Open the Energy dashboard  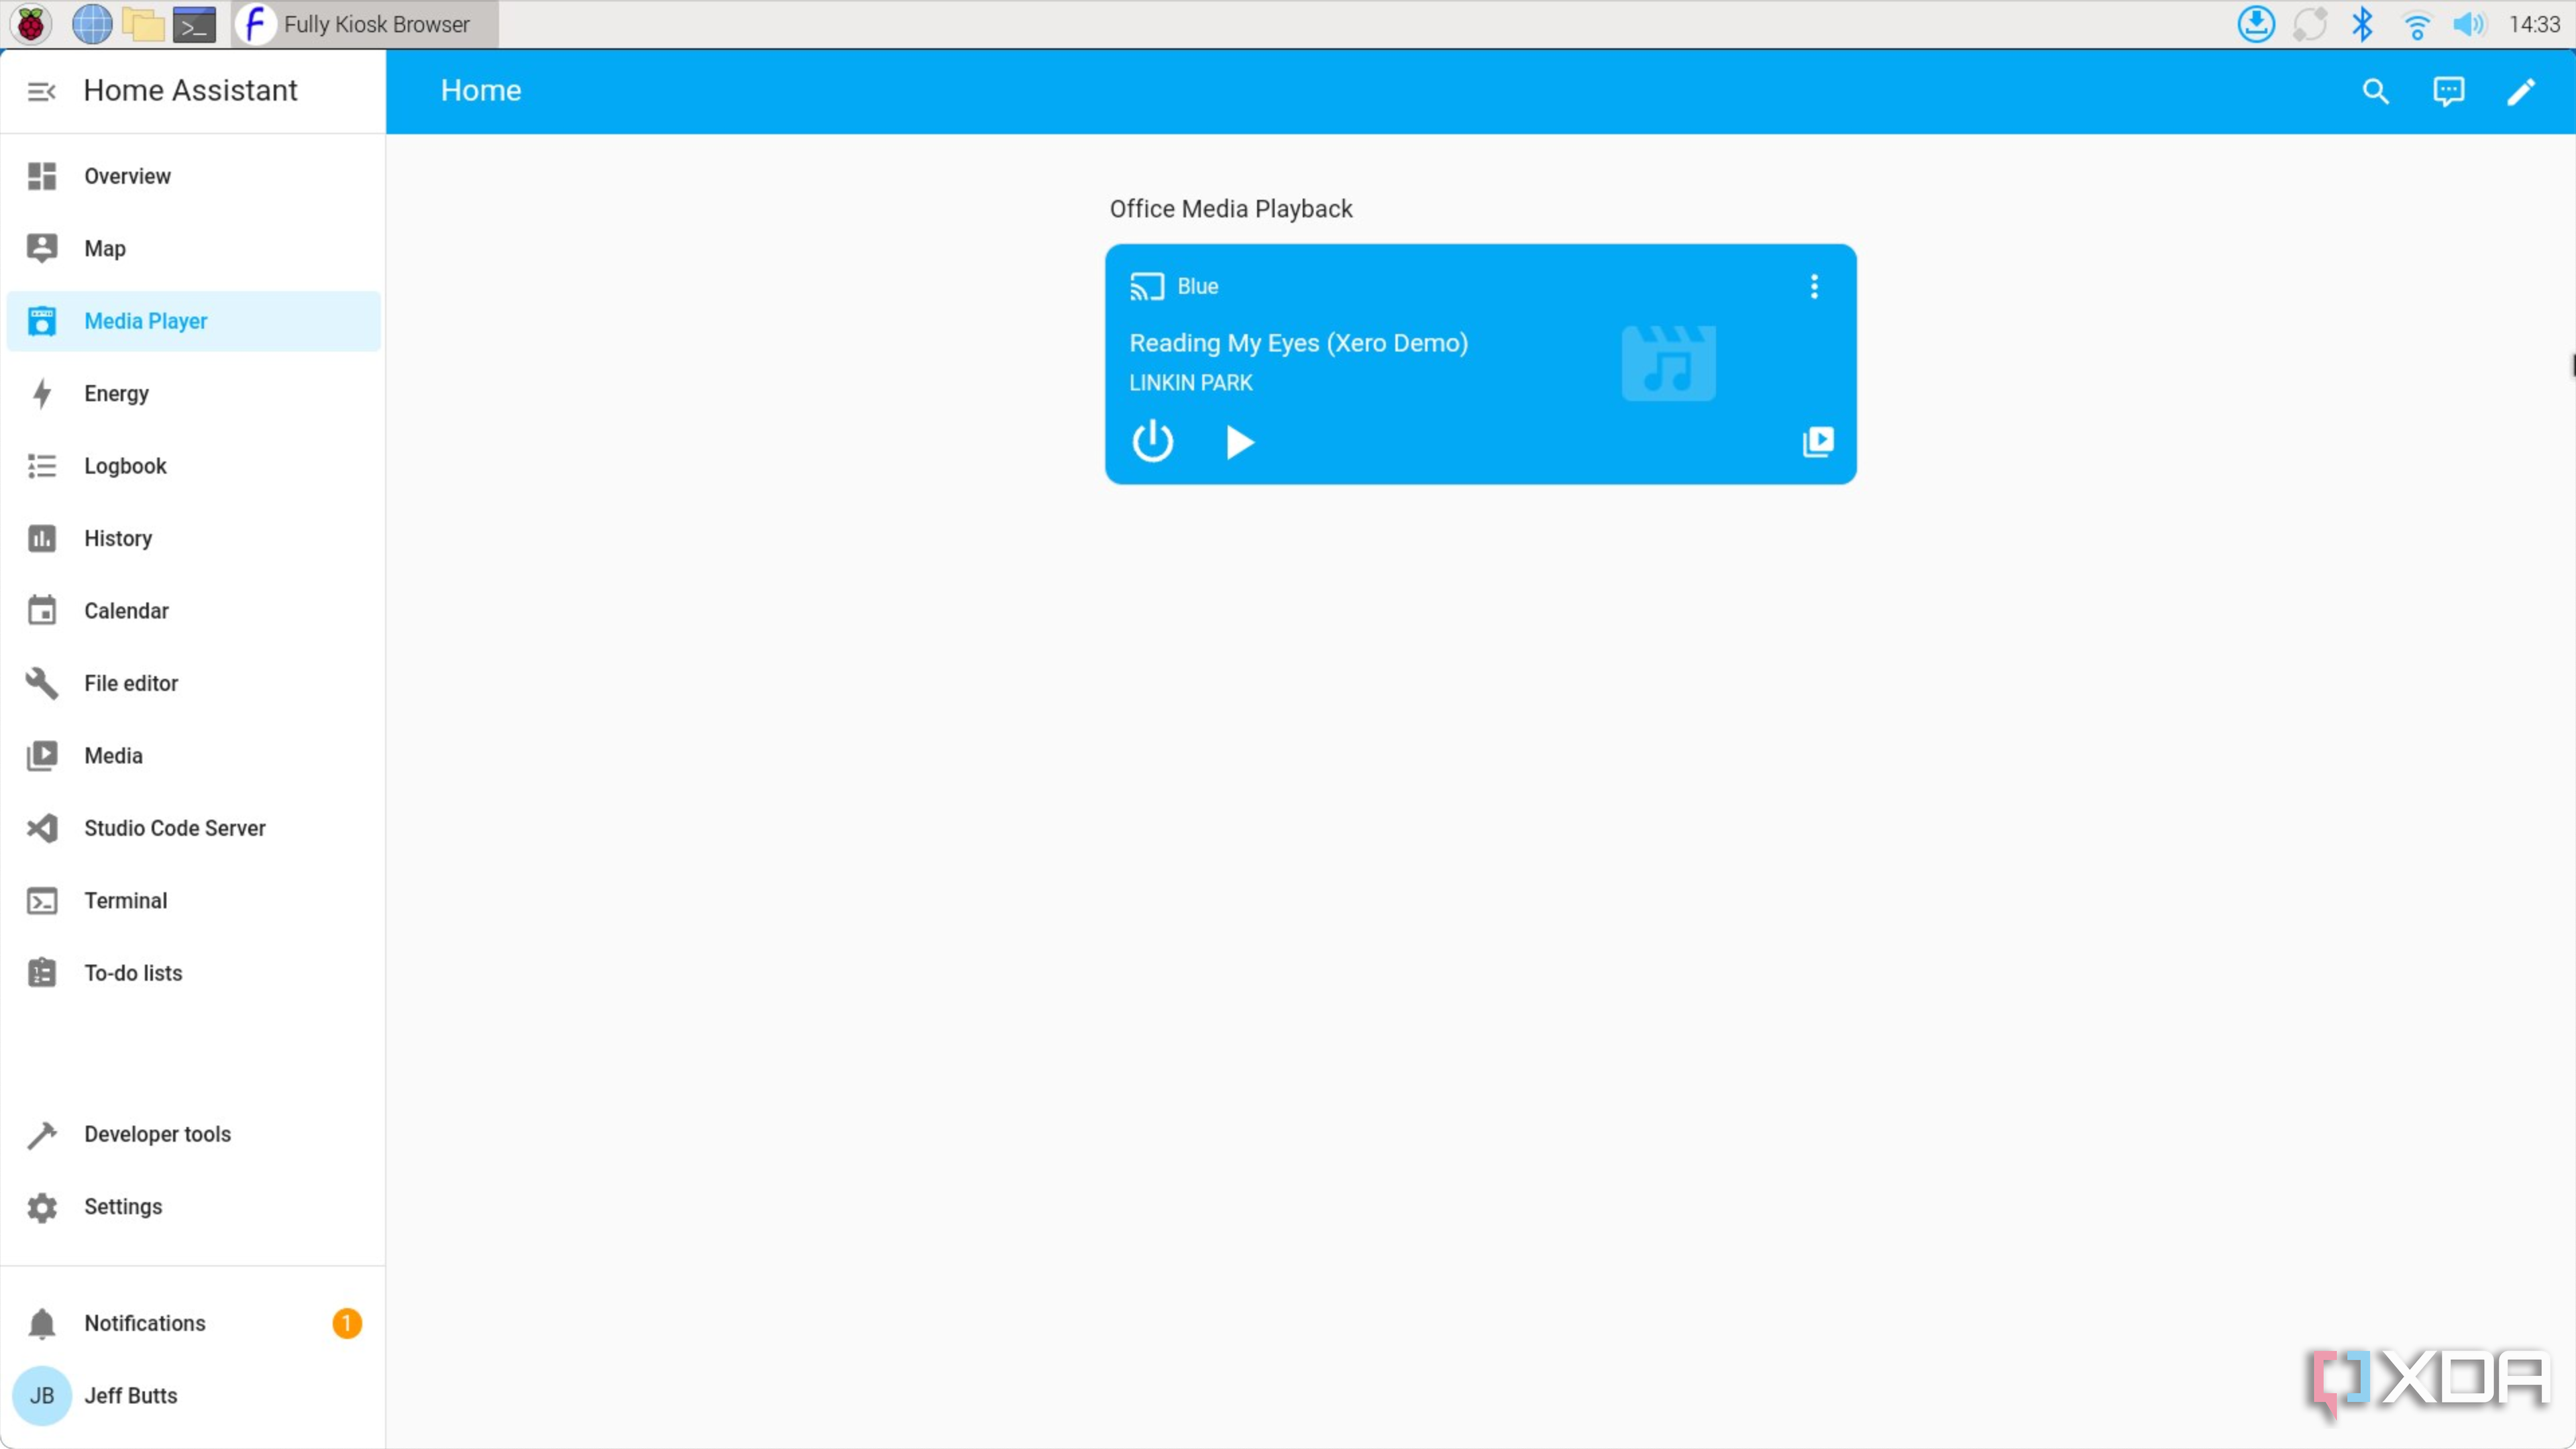click(x=193, y=393)
